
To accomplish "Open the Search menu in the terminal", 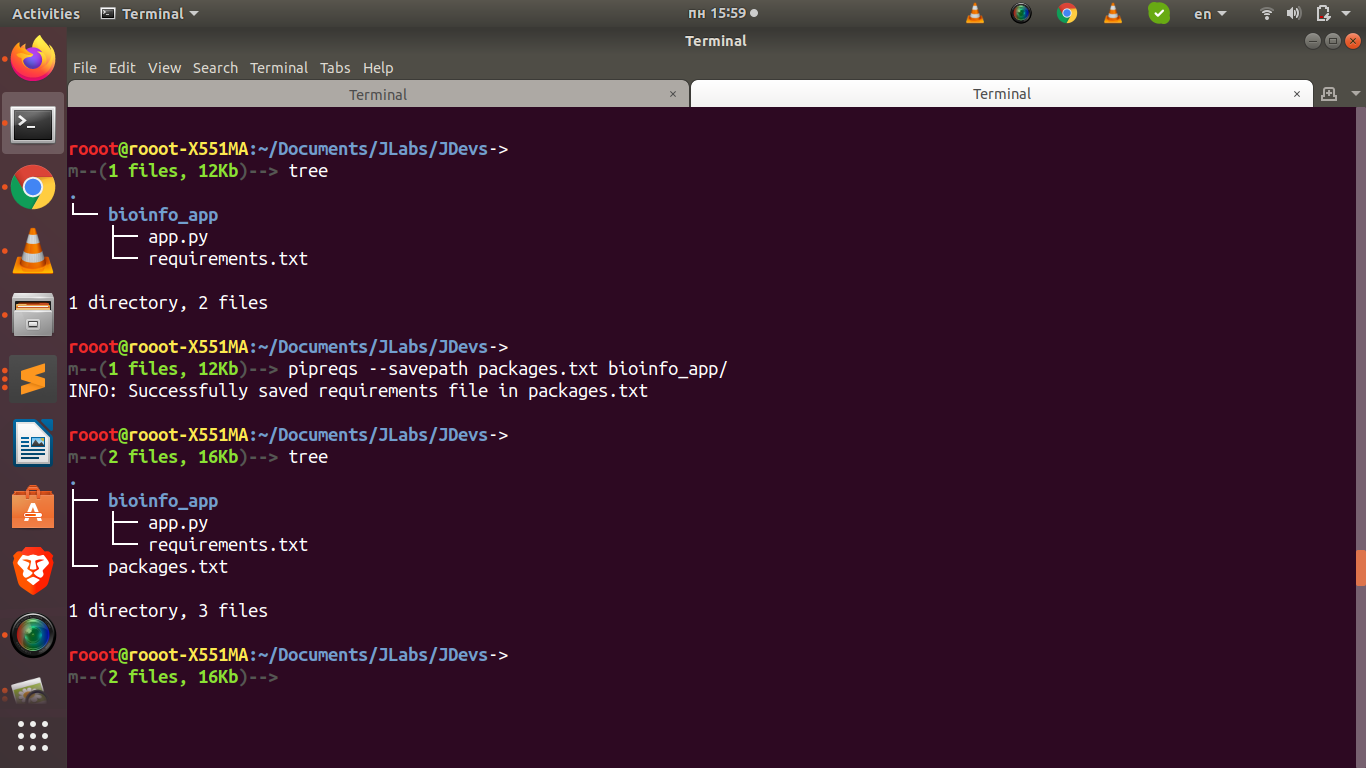I will coord(215,67).
